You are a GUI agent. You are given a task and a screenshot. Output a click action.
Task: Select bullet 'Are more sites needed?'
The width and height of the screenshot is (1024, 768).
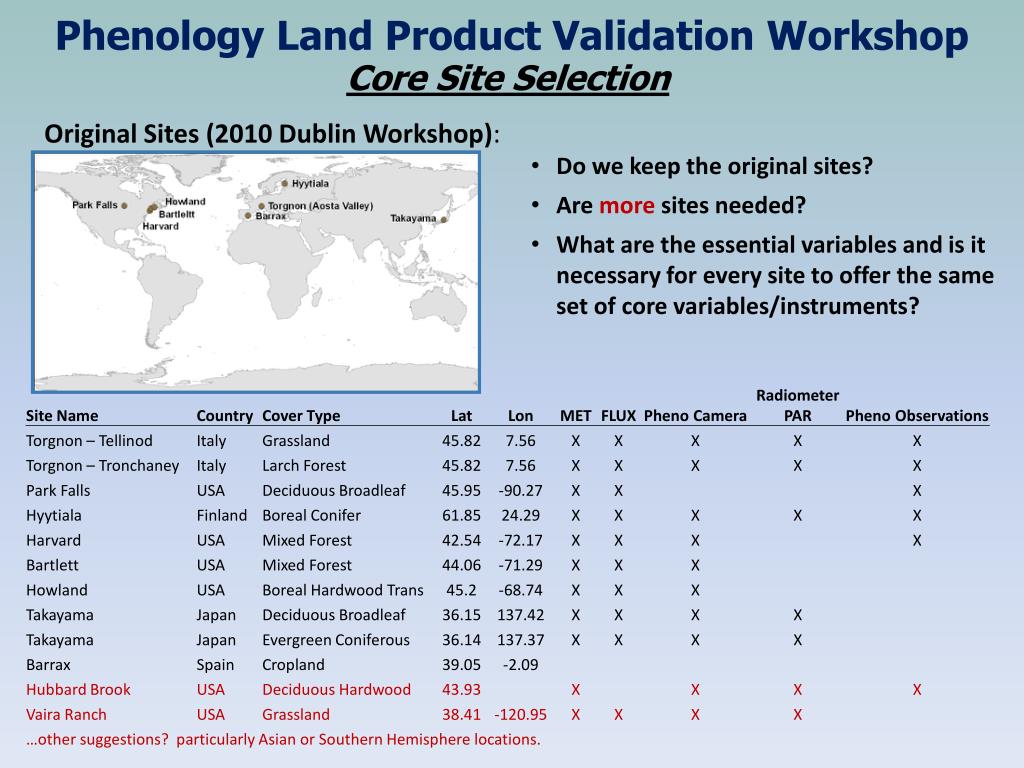680,206
